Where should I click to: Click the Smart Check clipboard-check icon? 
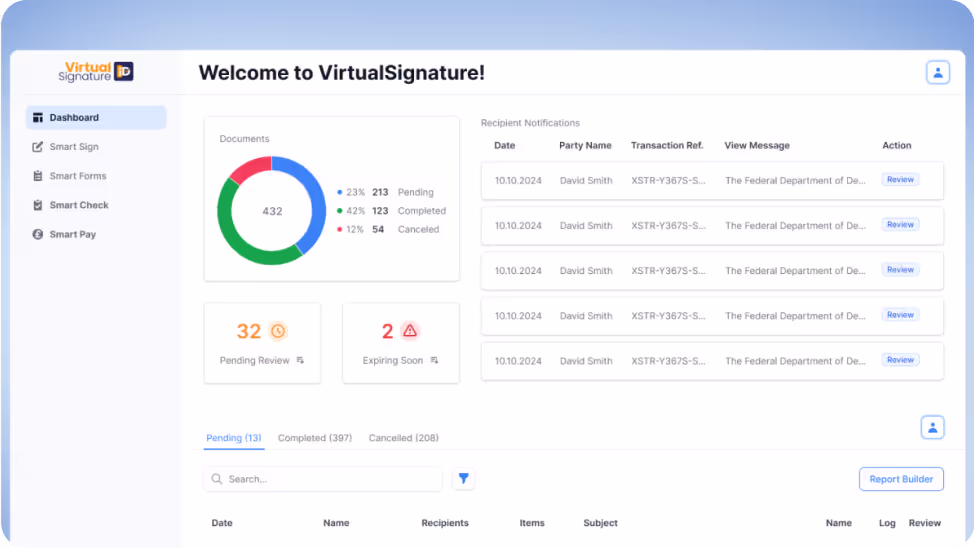point(38,205)
